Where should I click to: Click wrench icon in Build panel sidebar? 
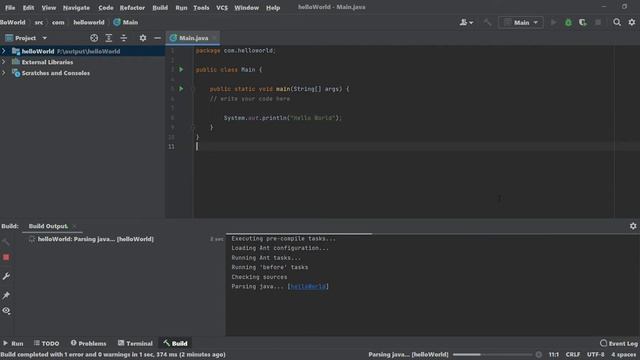(x=6, y=276)
